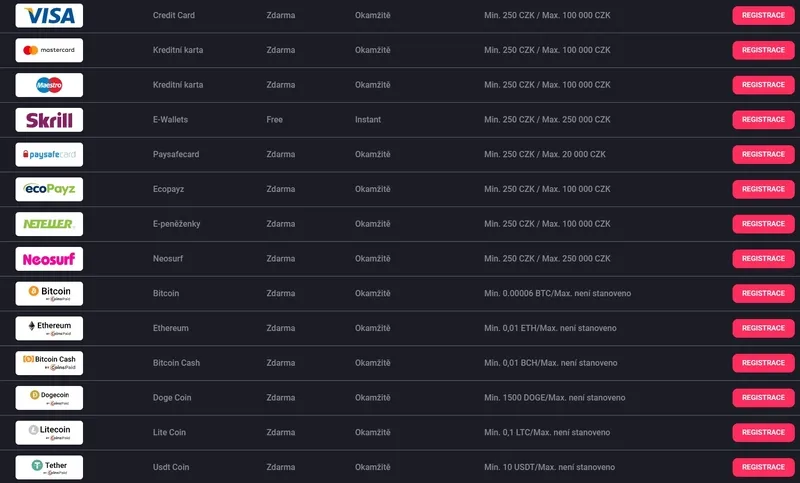Hit Registrace in the Bitcoin row
The width and height of the screenshot is (800, 483).
click(x=763, y=294)
